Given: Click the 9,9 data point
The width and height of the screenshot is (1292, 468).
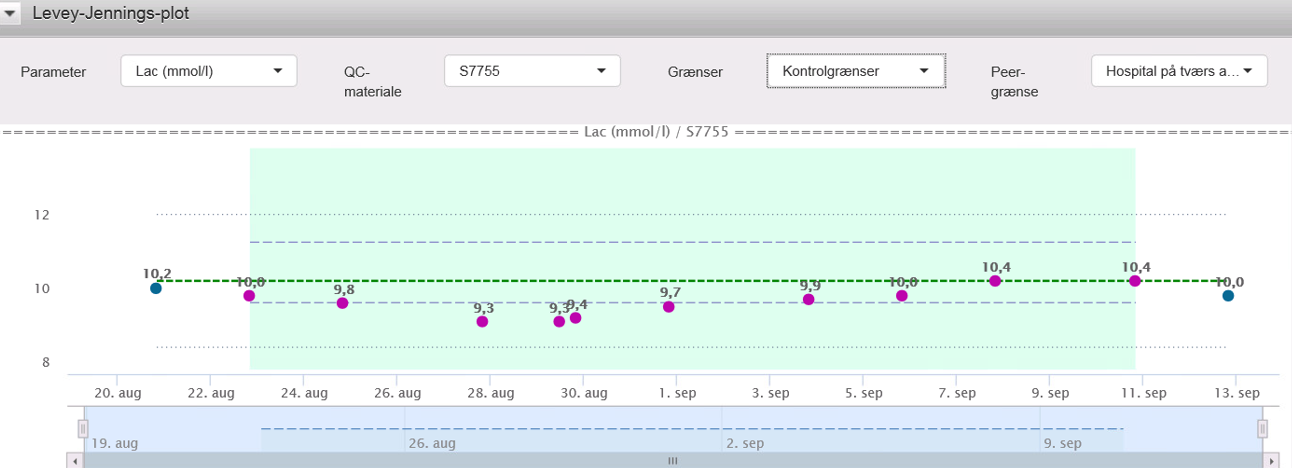Looking at the screenshot, I should tap(808, 299).
